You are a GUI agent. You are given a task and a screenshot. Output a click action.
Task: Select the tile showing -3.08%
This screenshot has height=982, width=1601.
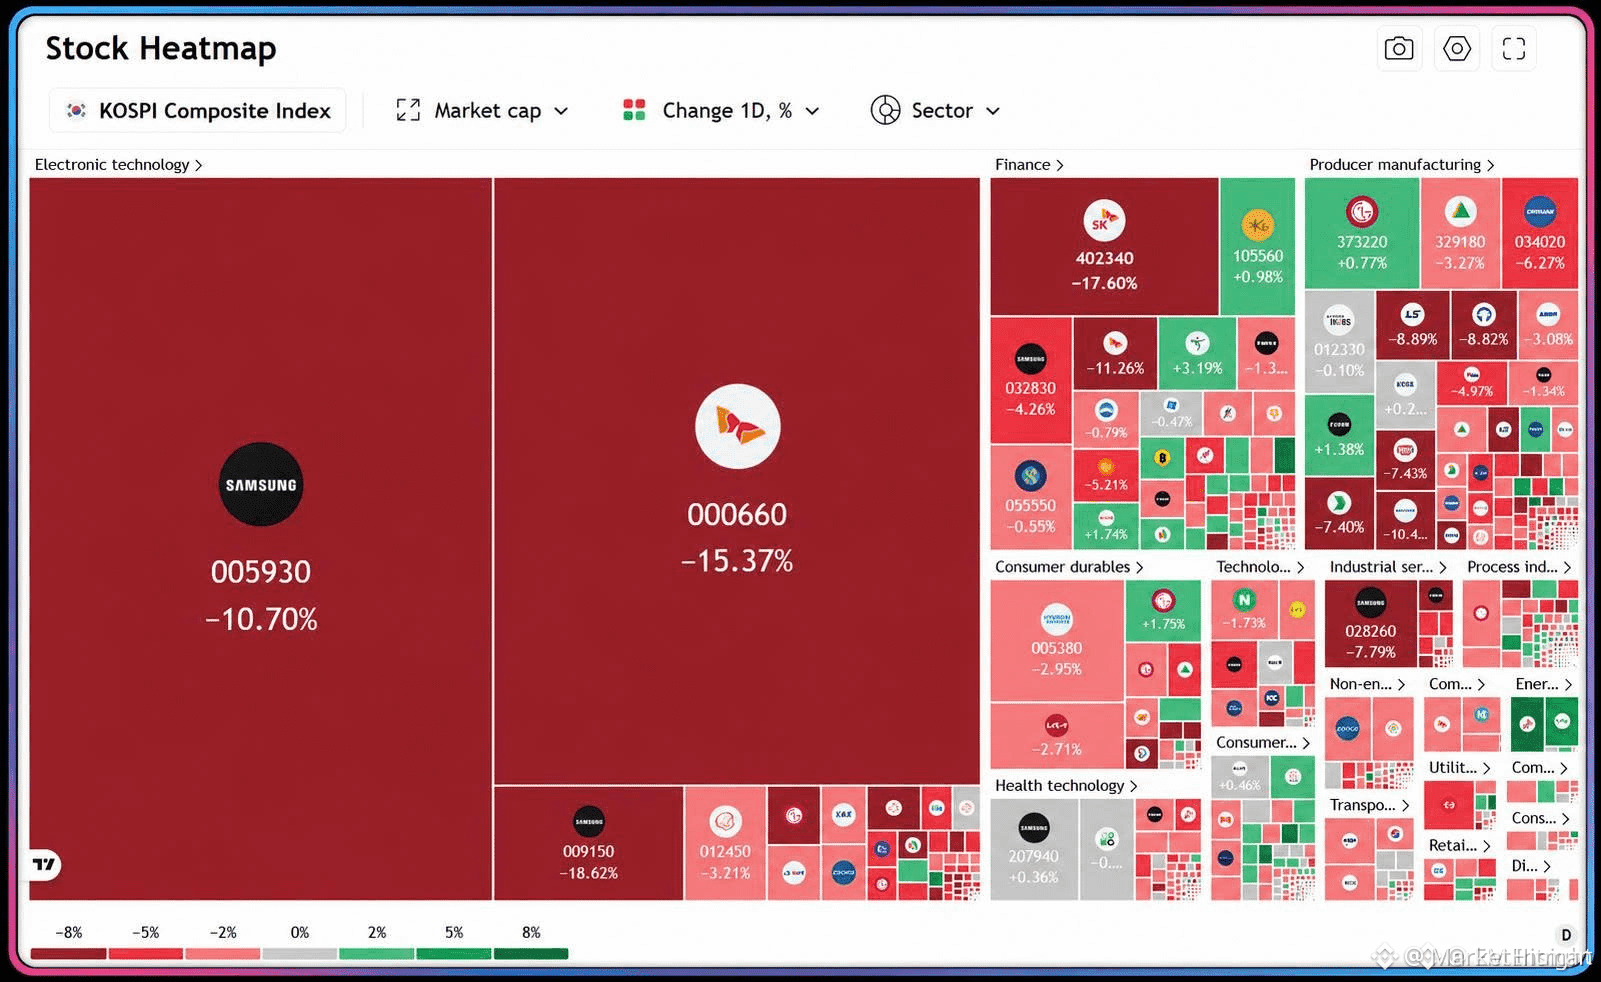[1548, 325]
